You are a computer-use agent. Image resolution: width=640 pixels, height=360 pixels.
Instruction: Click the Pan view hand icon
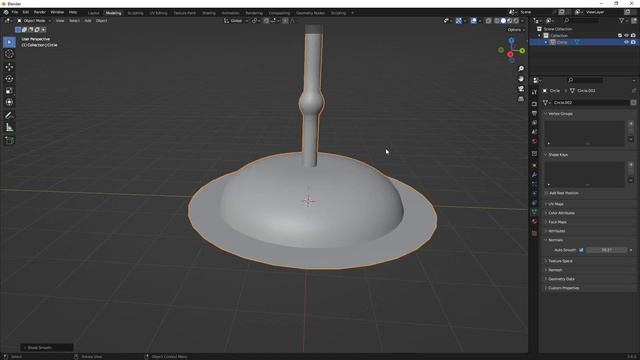pyautogui.click(x=521, y=78)
